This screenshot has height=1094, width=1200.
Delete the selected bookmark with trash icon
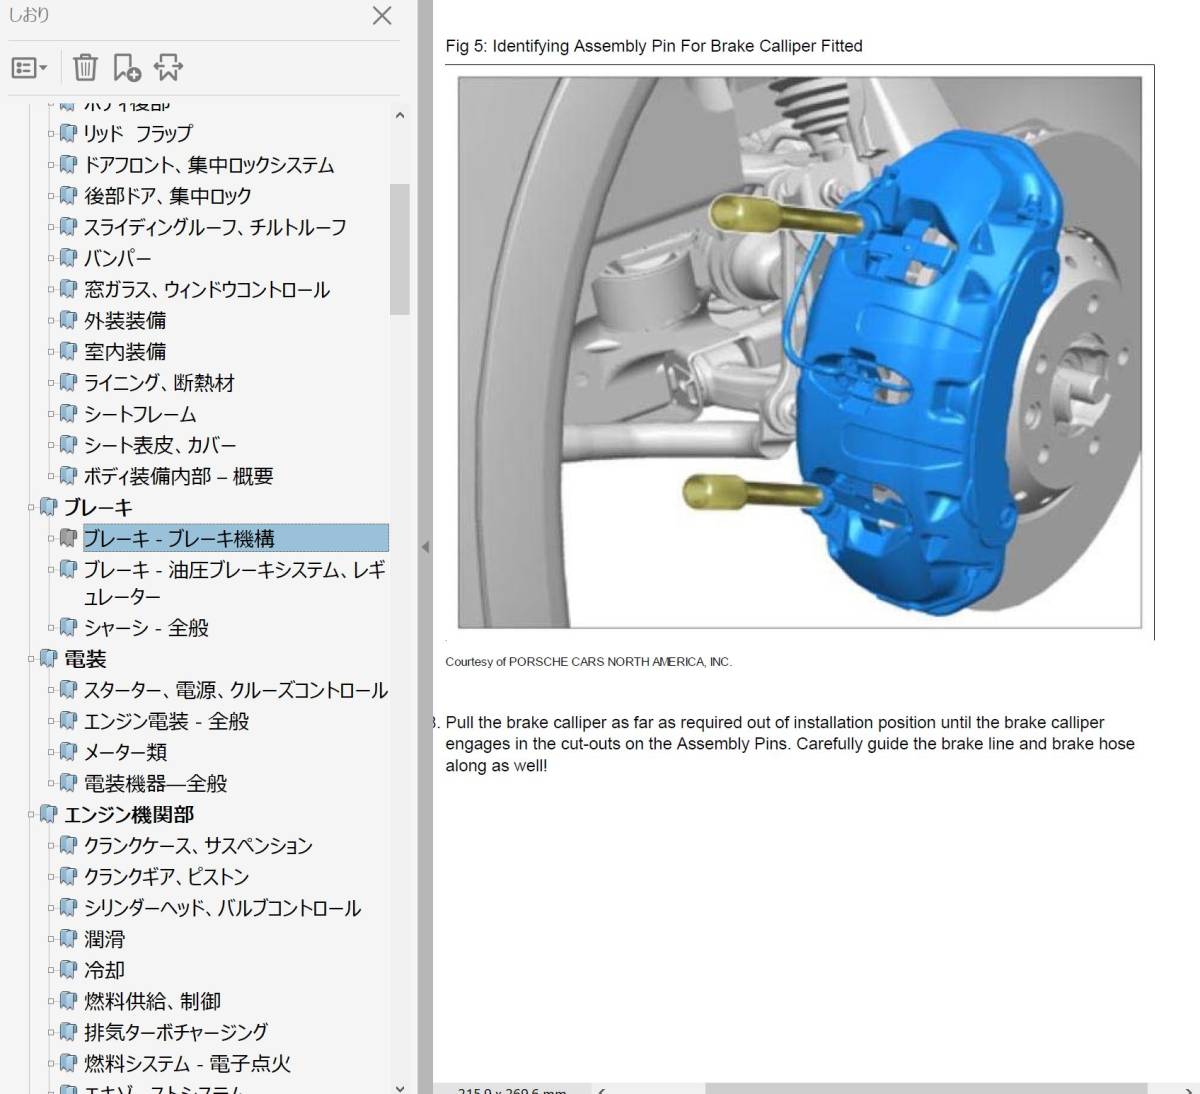pos(86,67)
